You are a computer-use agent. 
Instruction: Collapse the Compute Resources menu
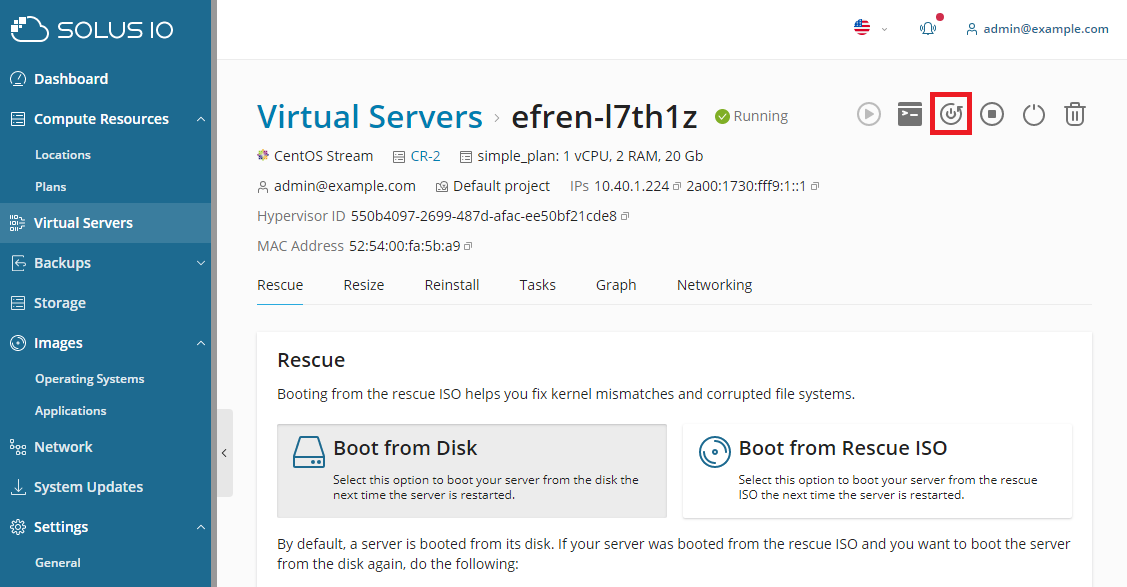201,119
